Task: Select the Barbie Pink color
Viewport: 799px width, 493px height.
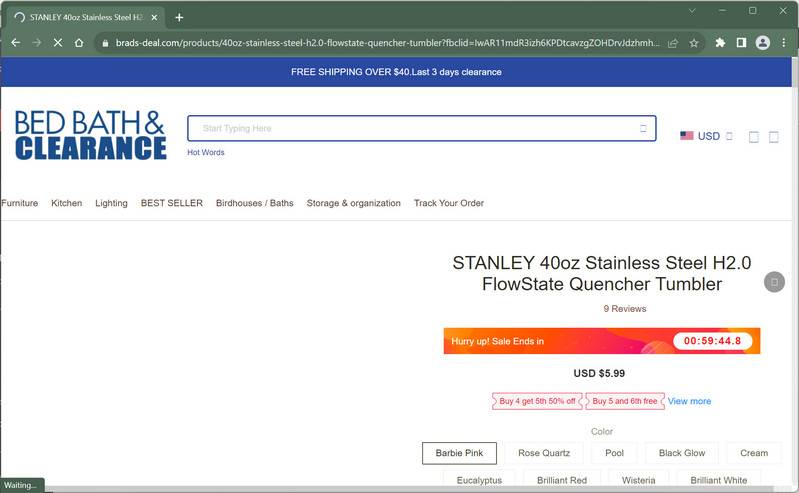Action: tap(459, 453)
